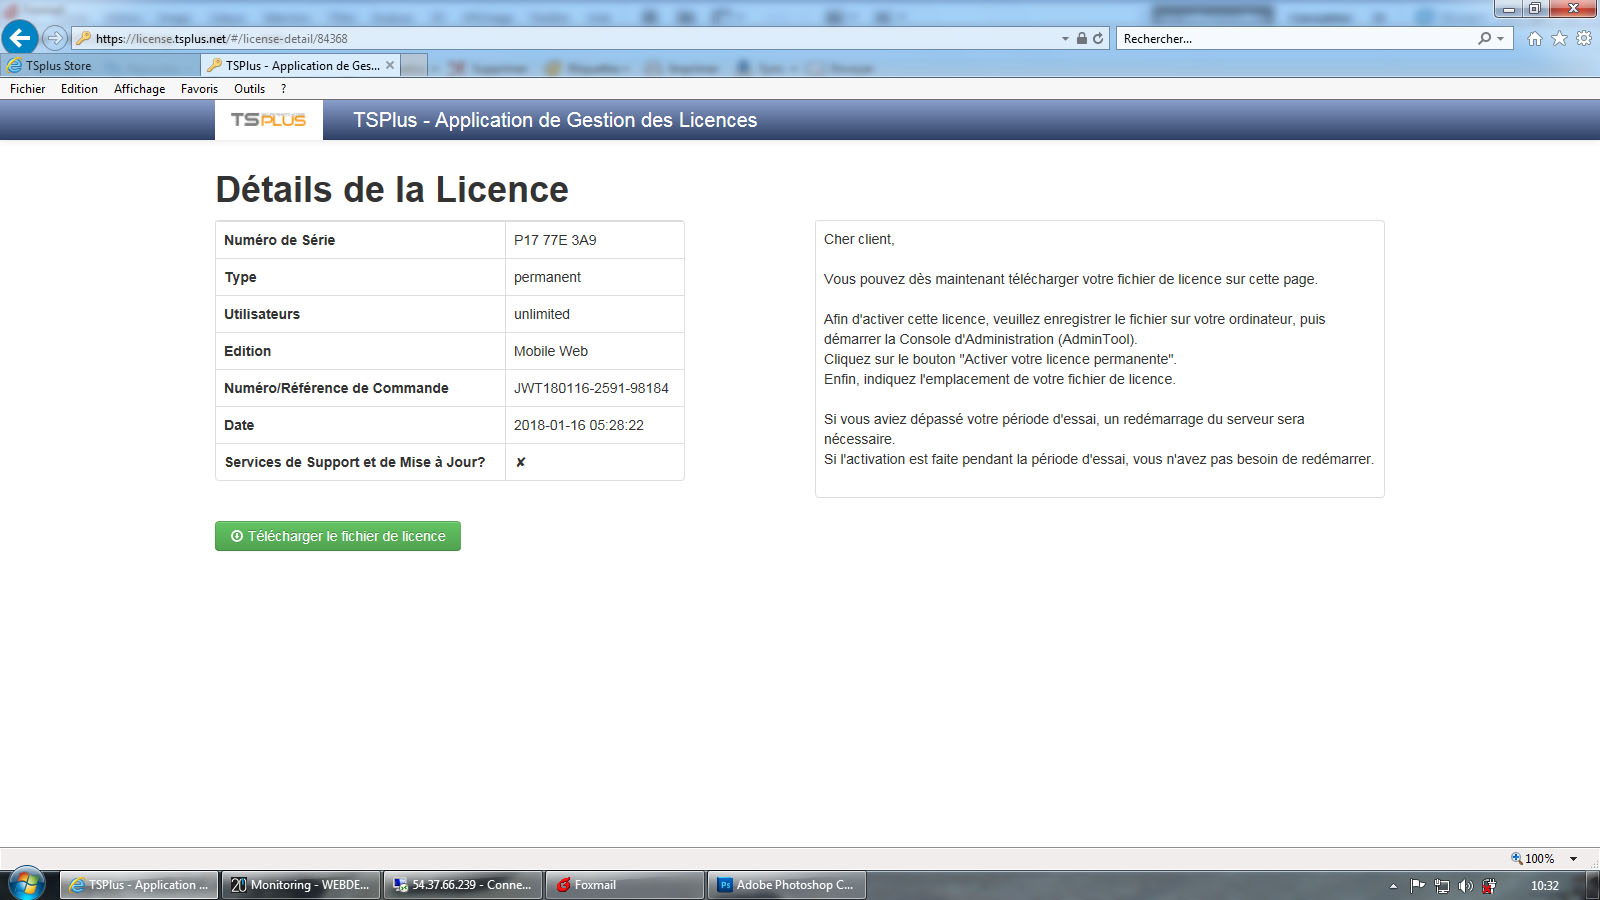Open the zoom level 100% dropdown arrow

coord(1573,858)
